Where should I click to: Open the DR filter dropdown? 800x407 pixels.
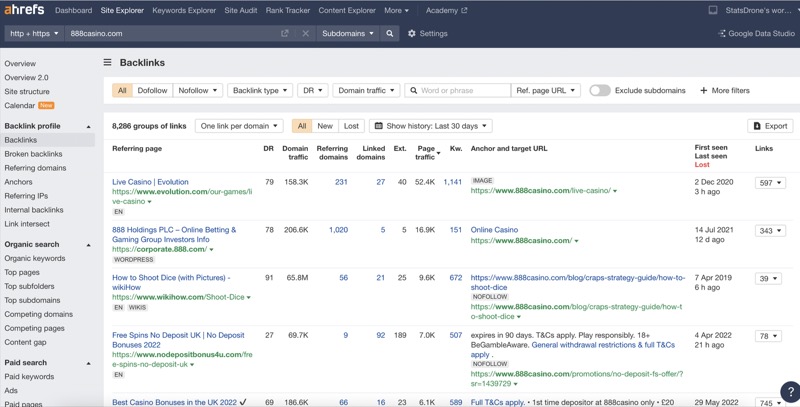[x=312, y=90]
